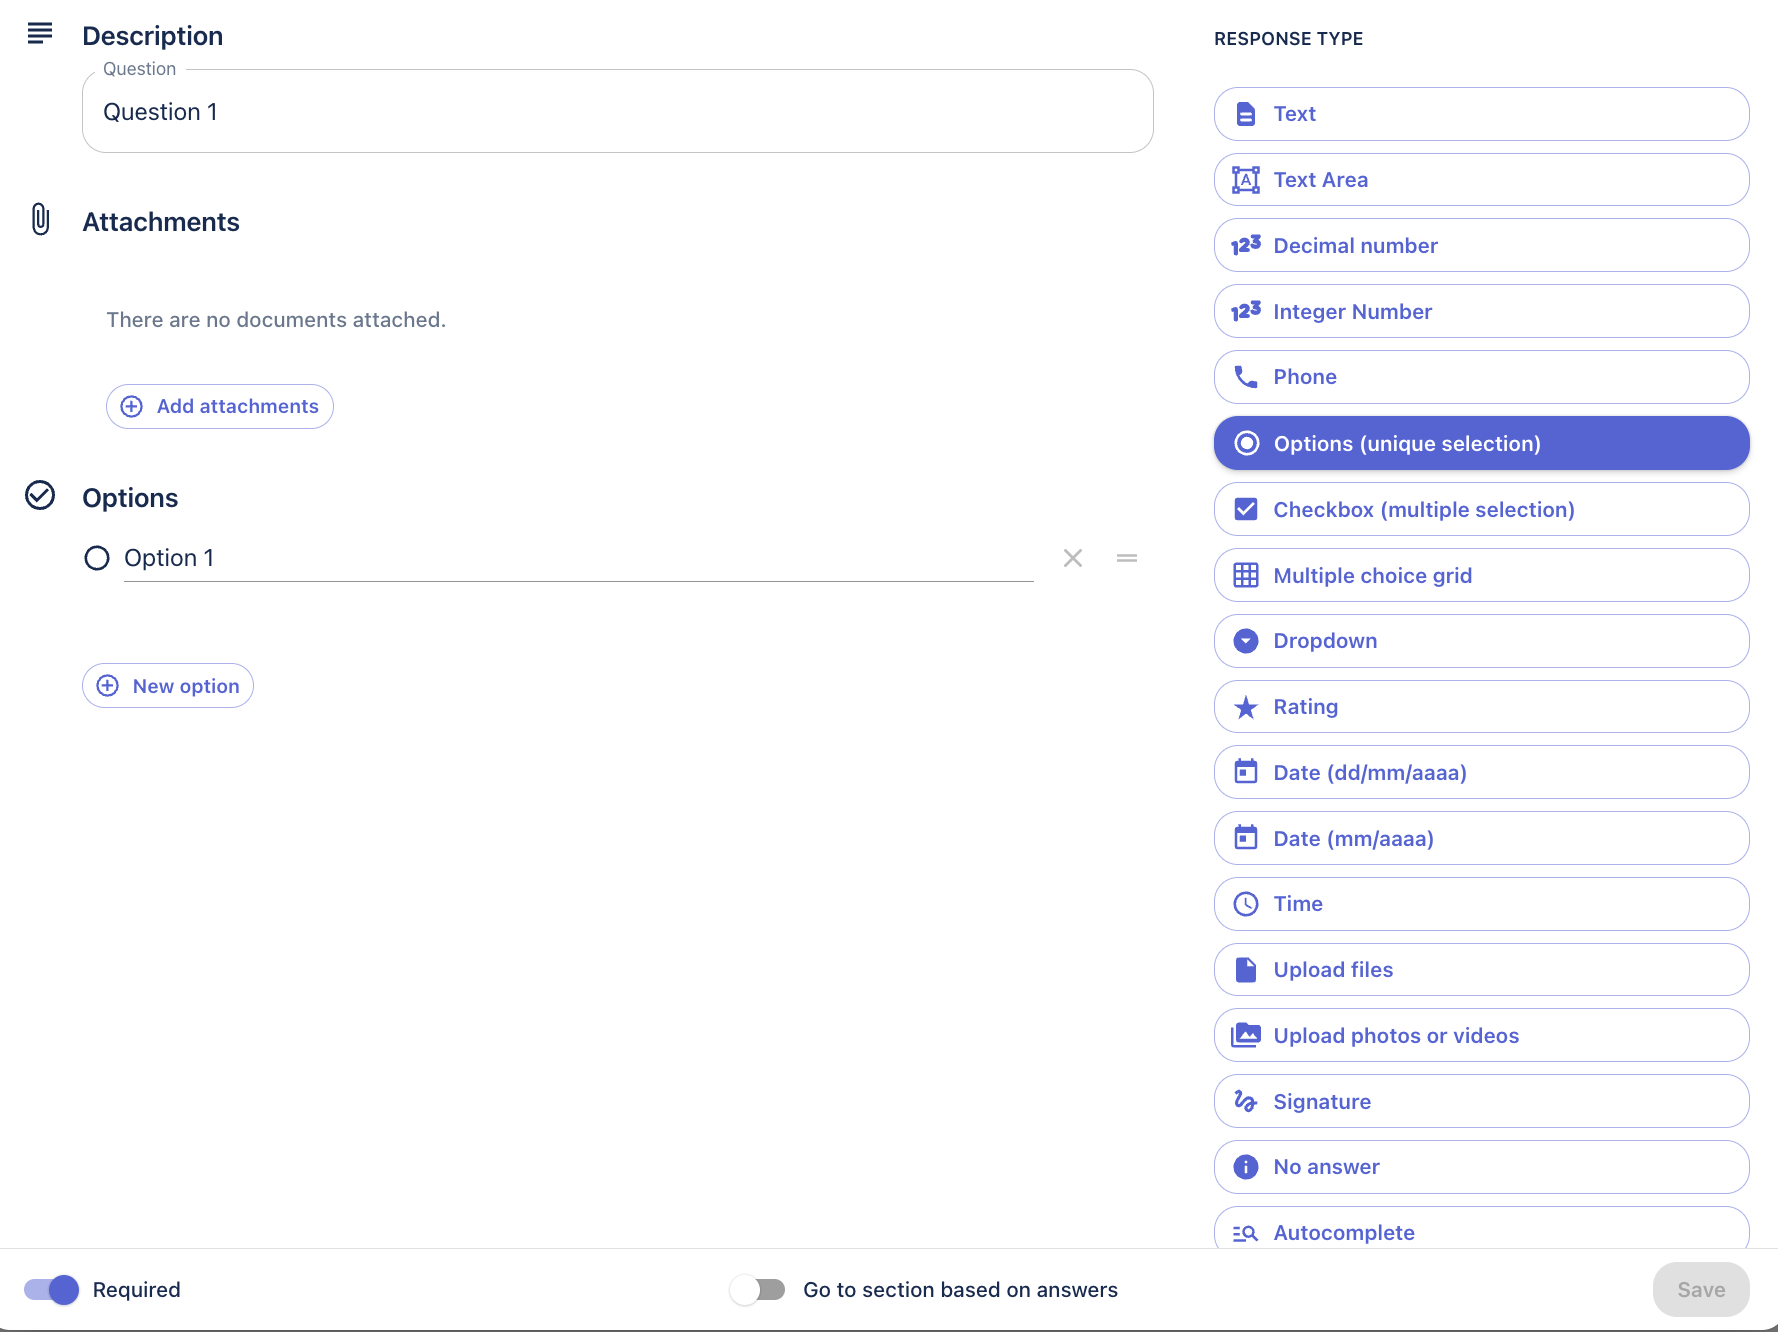1778x1332 pixels.
Task: Add a New option to the list
Action: tap(168, 686)
